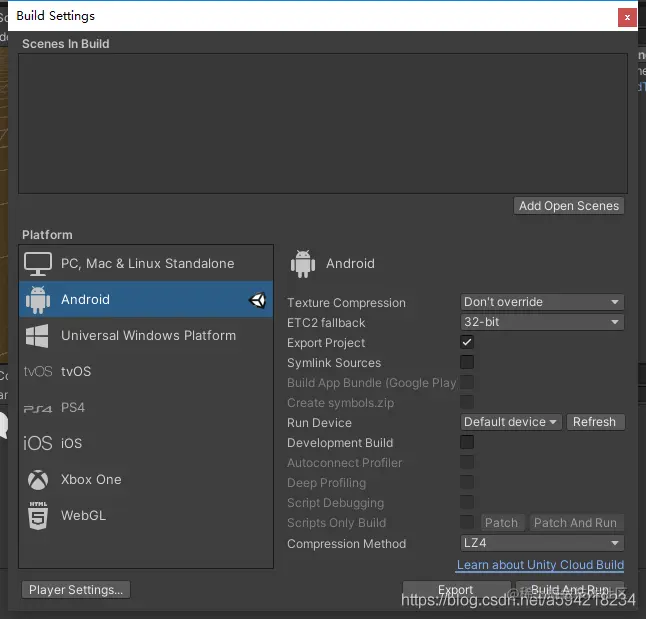Screen dimensions: 646x619
Task: Click the Symlink Sources label
Action: pyautogui.click(x=334, y=363)
